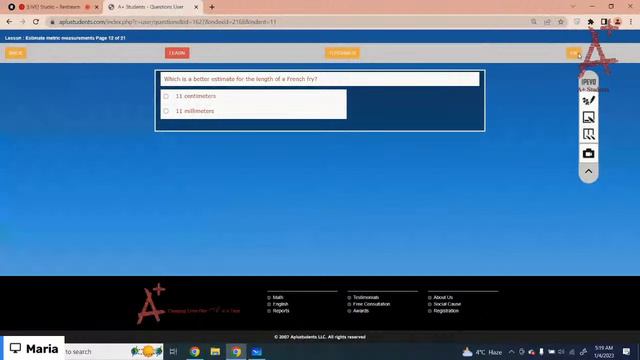This screenshot has width=640, height=360.
Task: Open File Explorer from the taskbar
Action: tap(215, 351)
